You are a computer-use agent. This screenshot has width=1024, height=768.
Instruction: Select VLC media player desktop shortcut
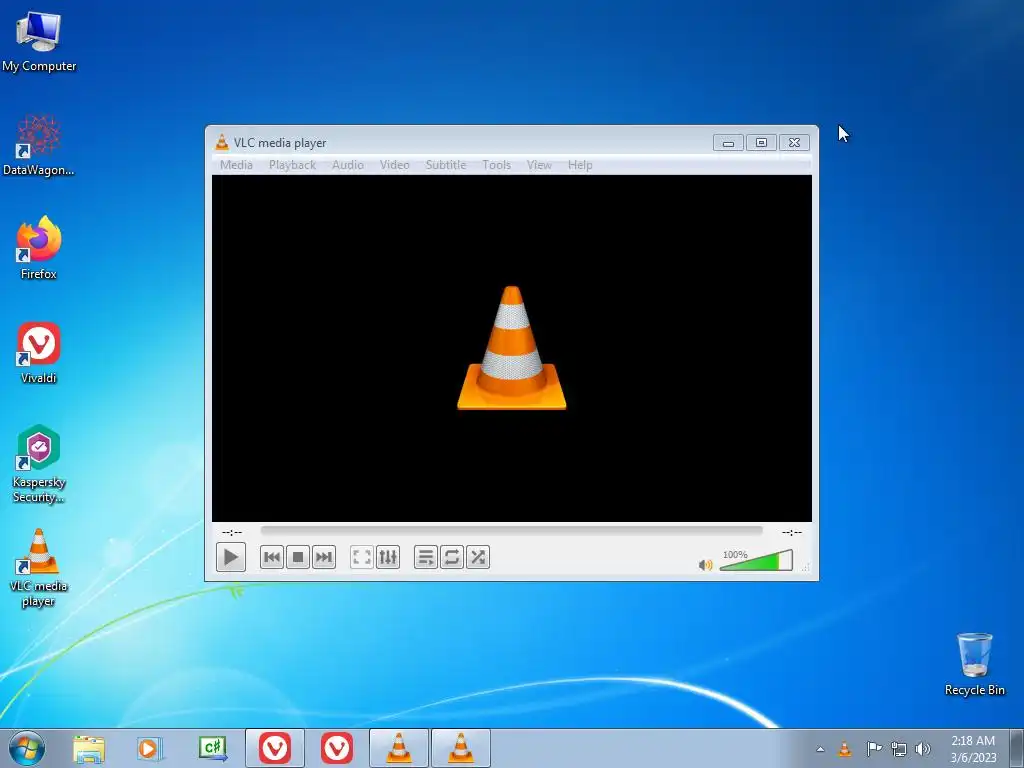[x=39, y=568]
